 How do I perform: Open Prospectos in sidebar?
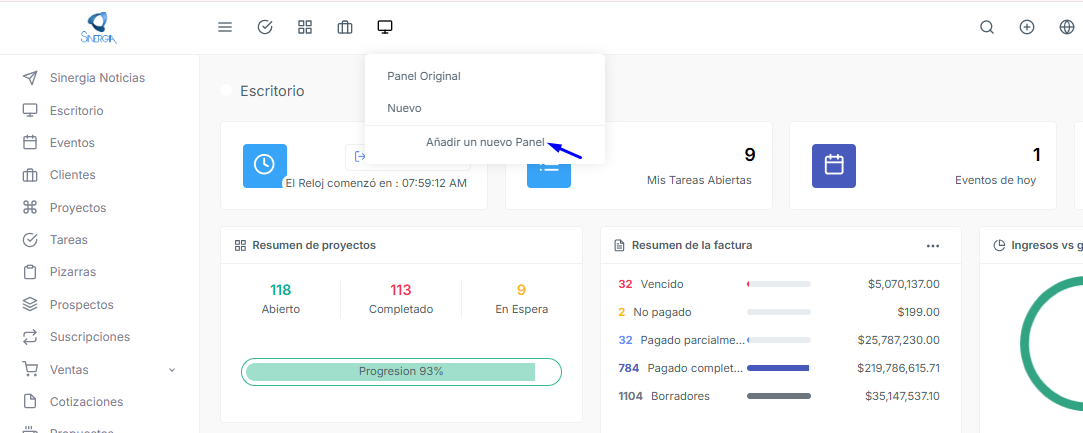82,305
